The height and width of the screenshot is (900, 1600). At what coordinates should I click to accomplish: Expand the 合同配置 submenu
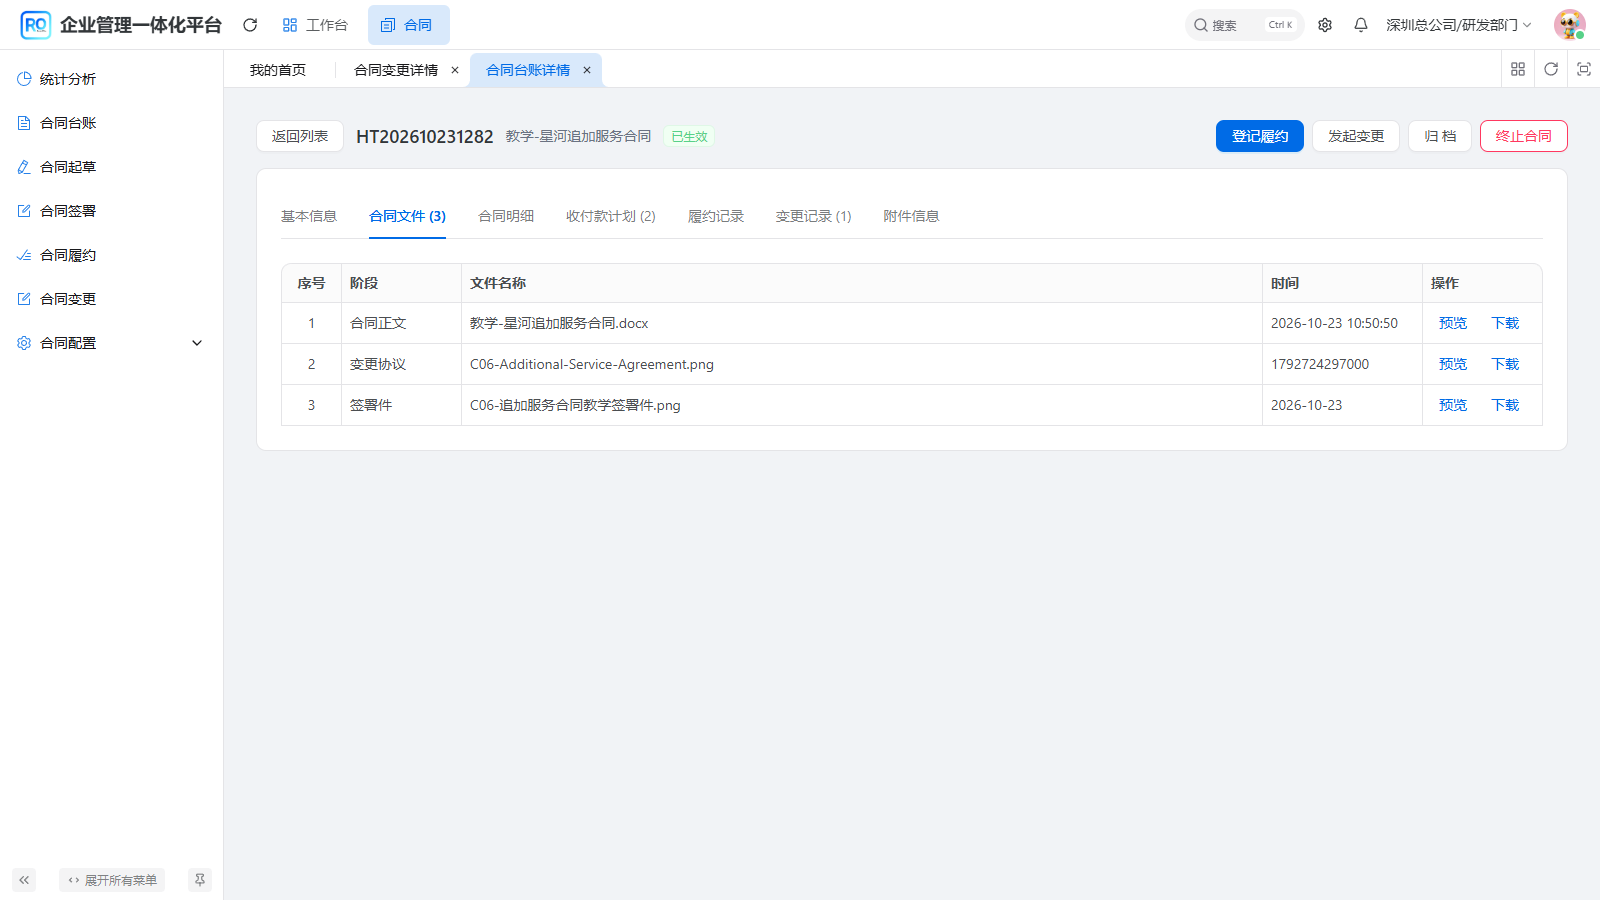[112, 343]
